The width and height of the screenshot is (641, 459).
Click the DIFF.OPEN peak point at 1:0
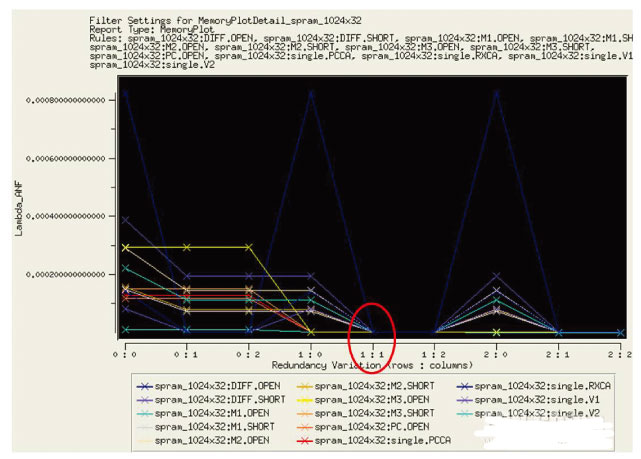click(311, 93)
